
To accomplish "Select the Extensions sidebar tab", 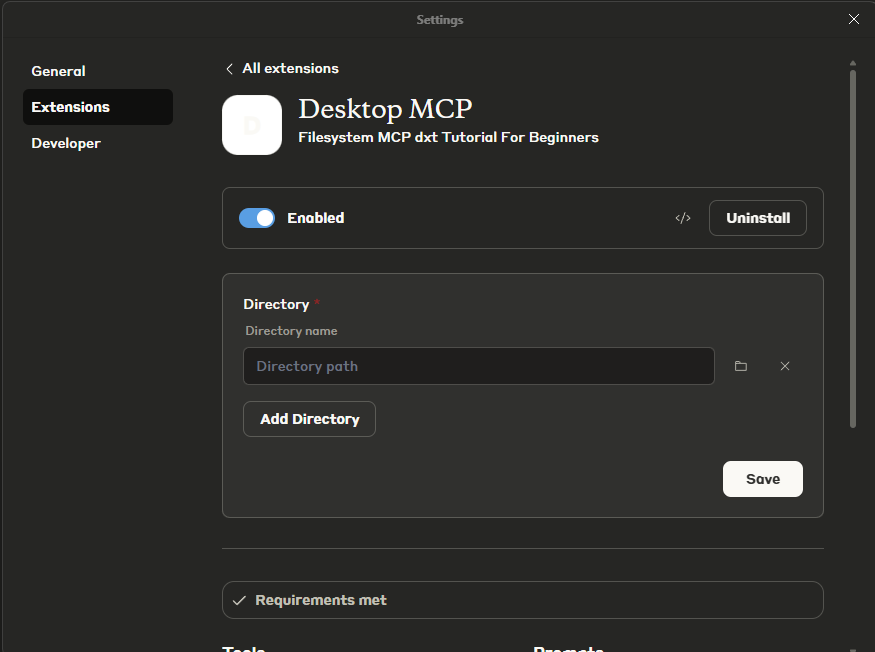I will (71, 107).
